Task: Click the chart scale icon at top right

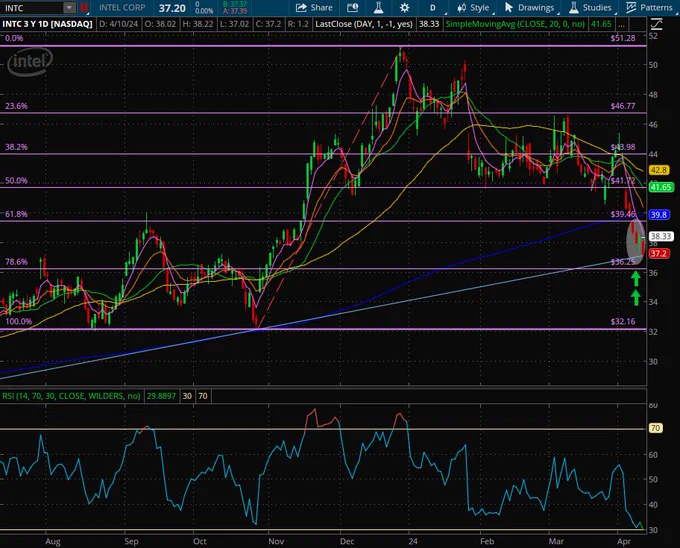Action: pos(657,24)
